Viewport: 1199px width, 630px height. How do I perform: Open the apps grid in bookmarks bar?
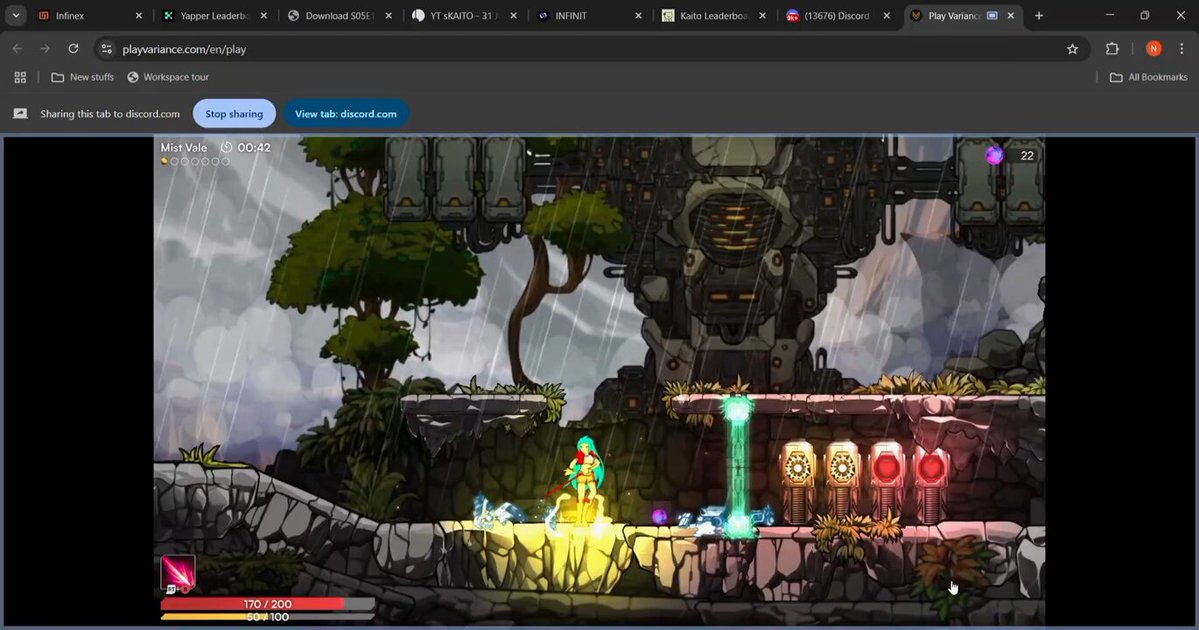coord(21,77)
